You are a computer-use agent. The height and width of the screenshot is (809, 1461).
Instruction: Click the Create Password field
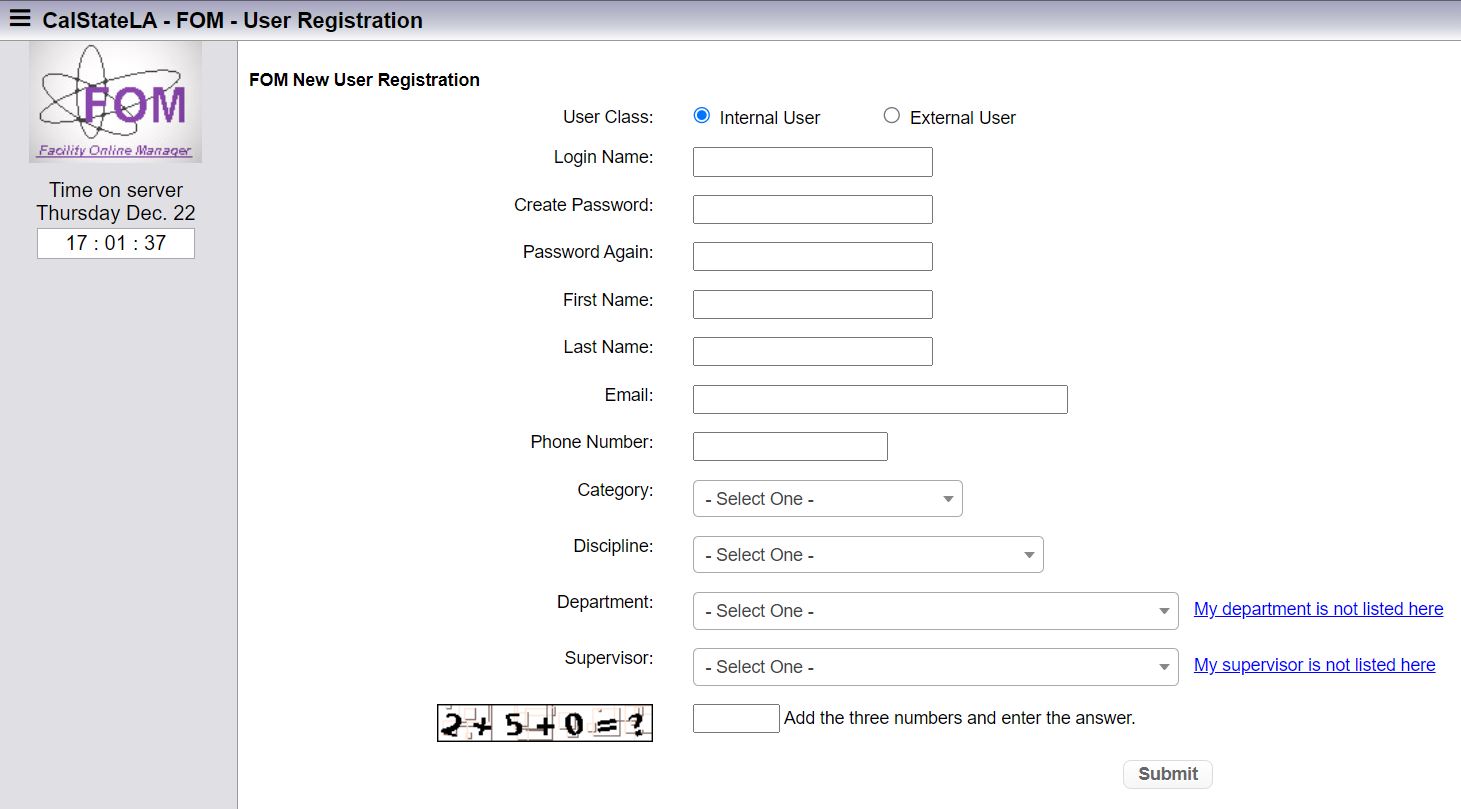coord(812,209)
